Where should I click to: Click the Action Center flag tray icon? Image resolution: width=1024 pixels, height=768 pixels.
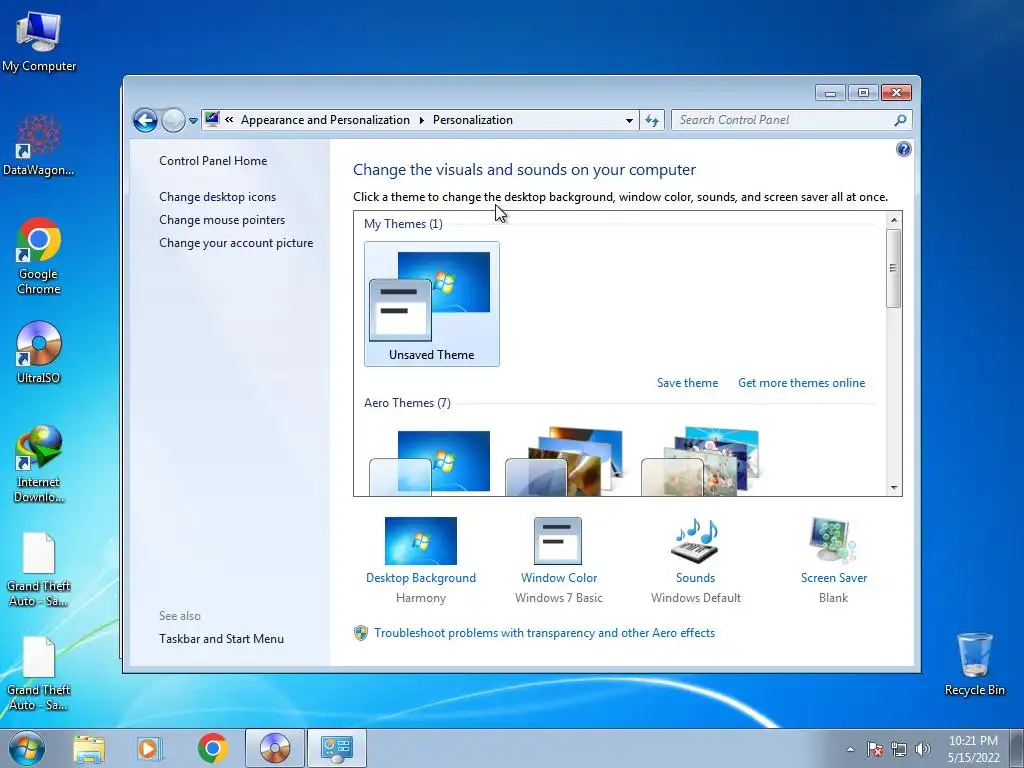874,749
